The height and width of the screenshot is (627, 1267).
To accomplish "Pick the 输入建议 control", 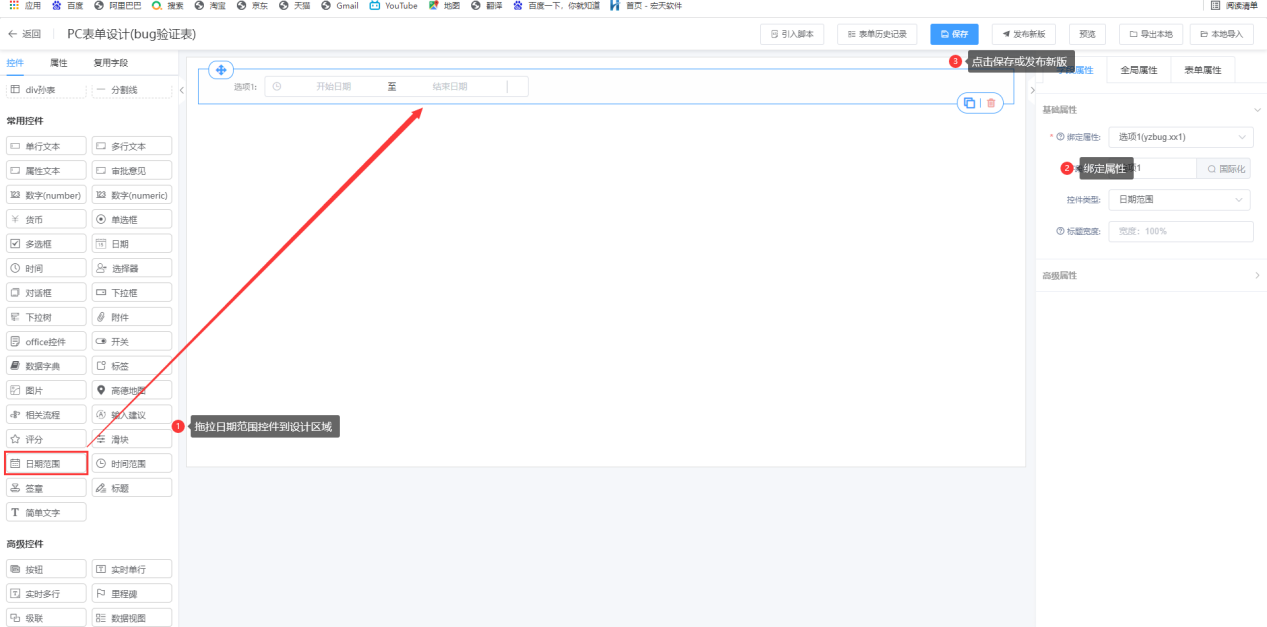I will point(132,415).
